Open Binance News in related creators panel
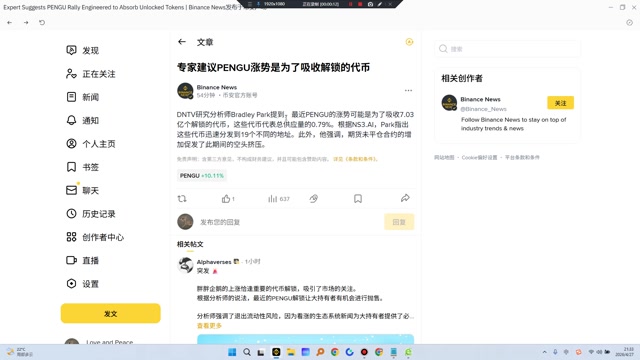 tap(480, 99)
